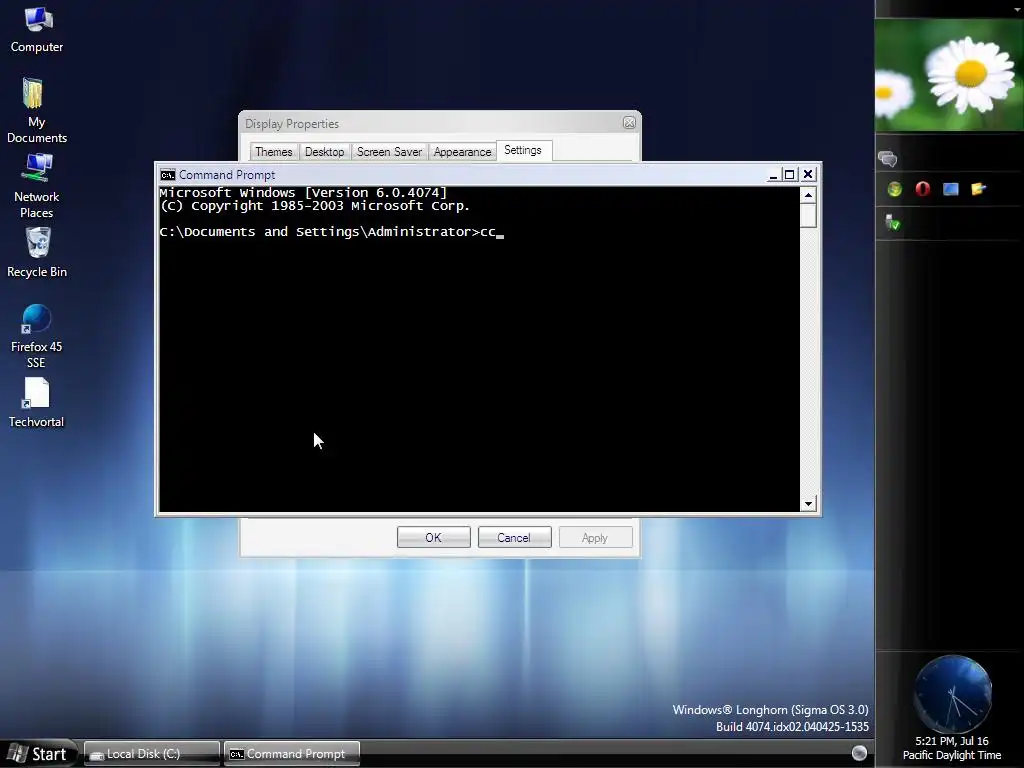The width and height of the screenshot is (1024, 768).
Task: Click Apply in Display Properties
Action: tap(596, 537)
